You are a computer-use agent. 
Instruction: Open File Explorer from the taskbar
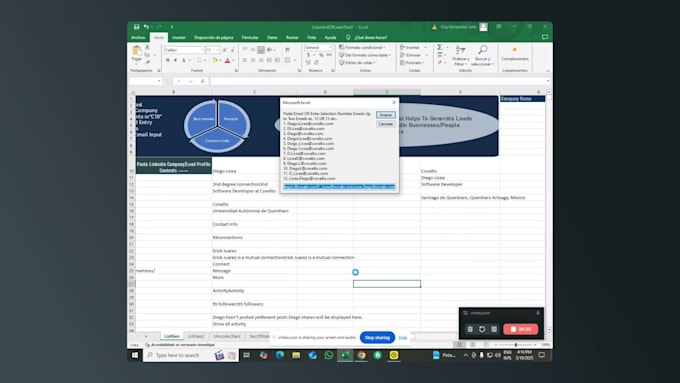pyautogui.click(x=296, y=355)
